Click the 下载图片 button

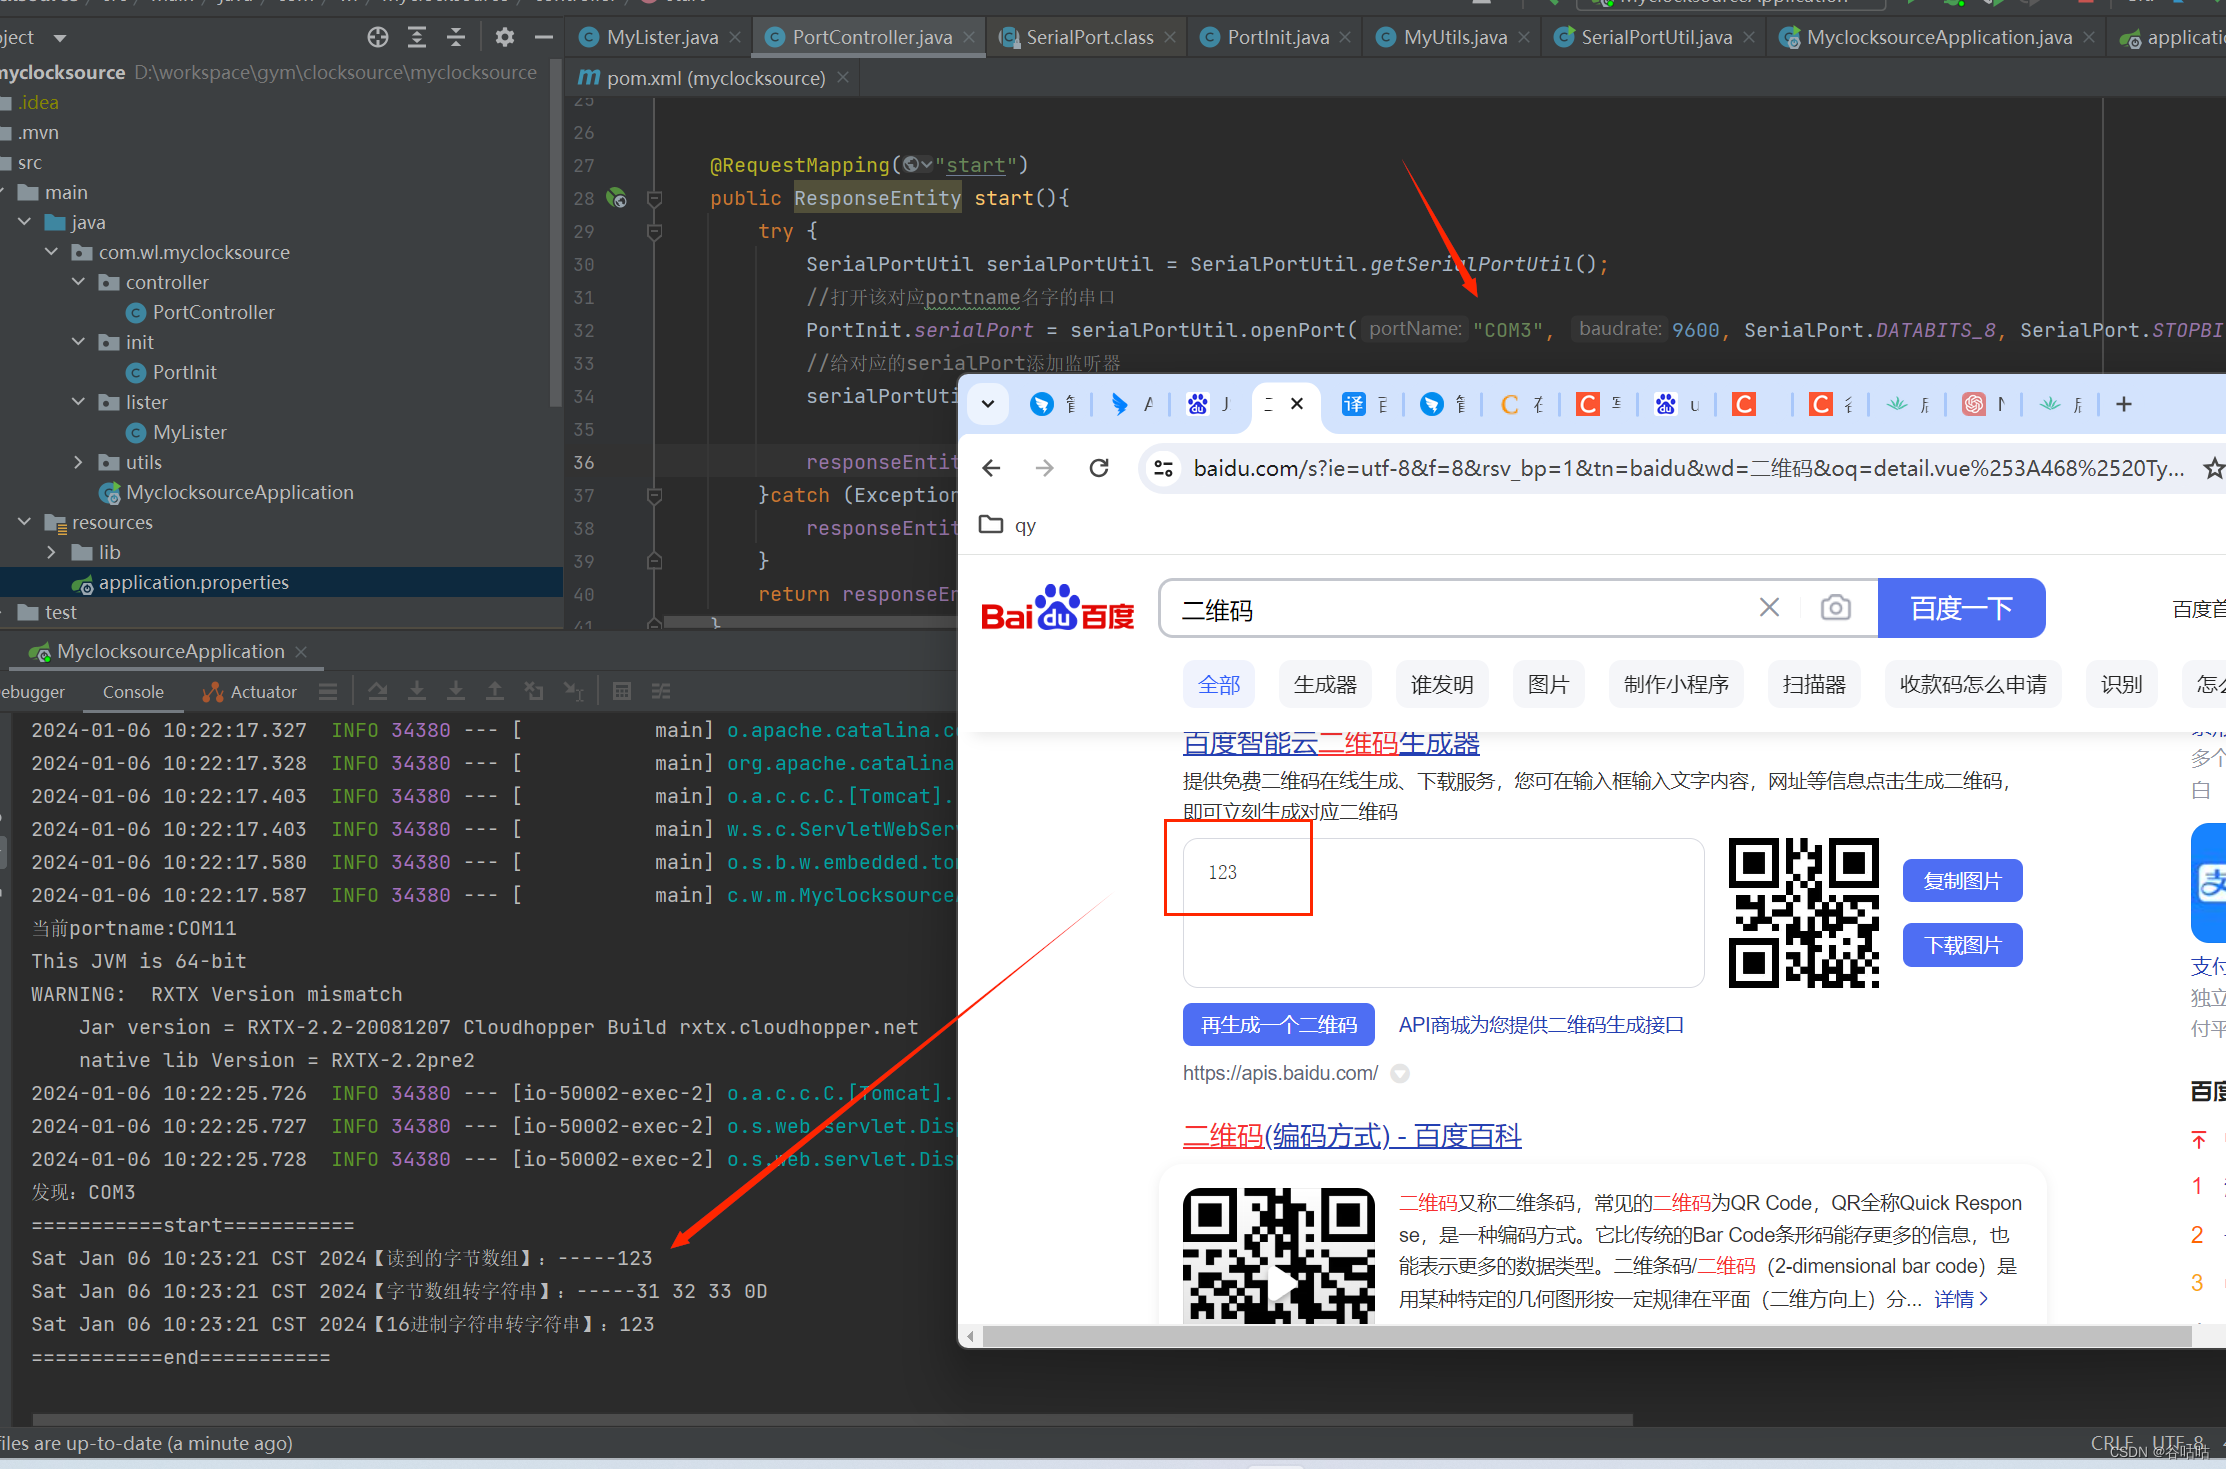coord(1962,945)
